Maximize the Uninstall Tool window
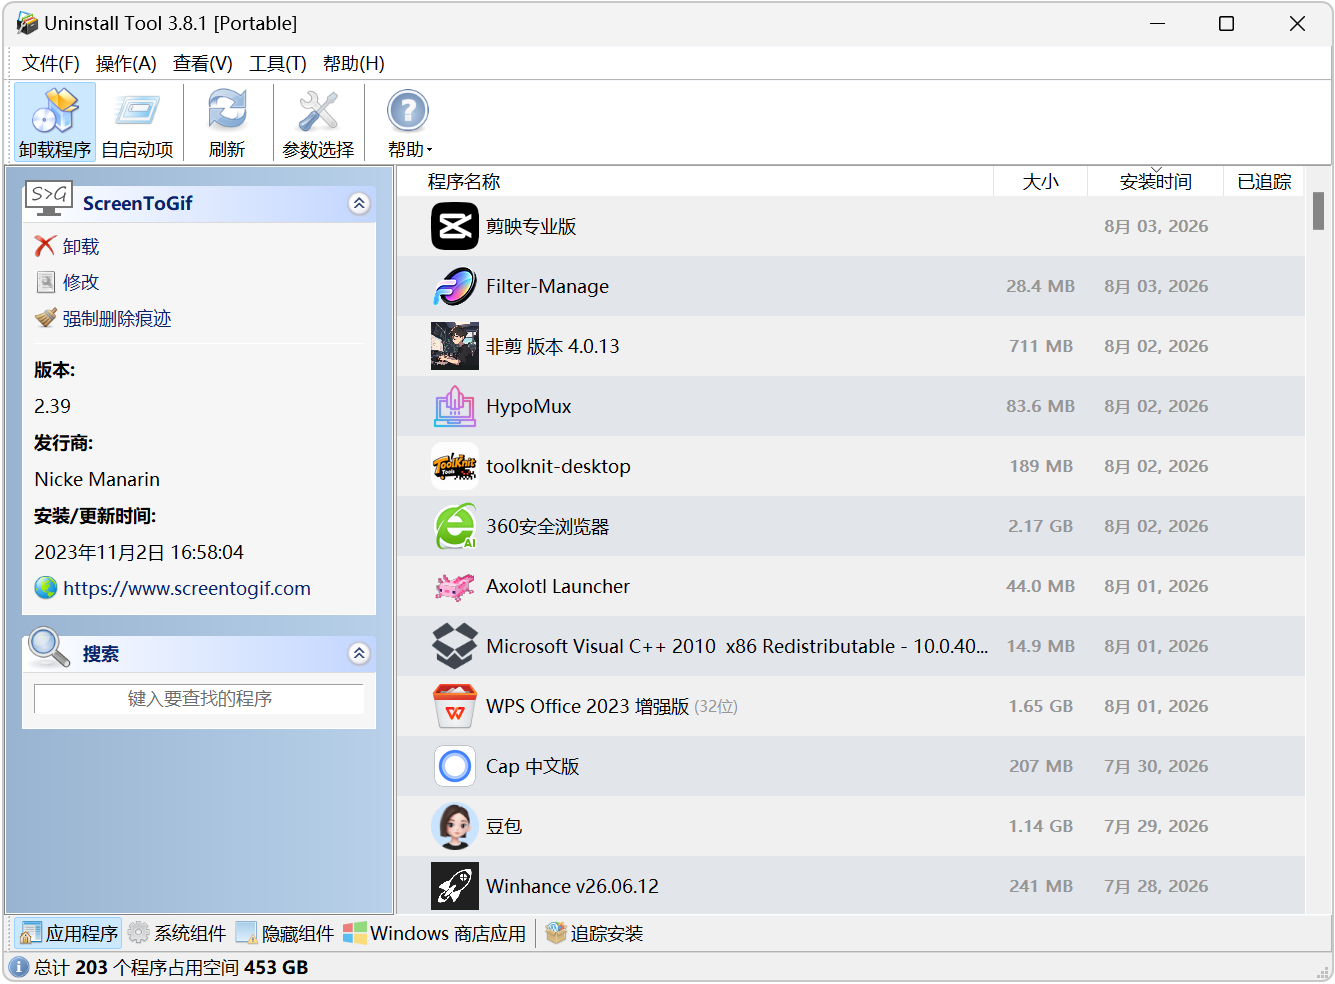The height and width of the screenshot is (984, 1335). pyautogui.click(x=1226, y=23)
